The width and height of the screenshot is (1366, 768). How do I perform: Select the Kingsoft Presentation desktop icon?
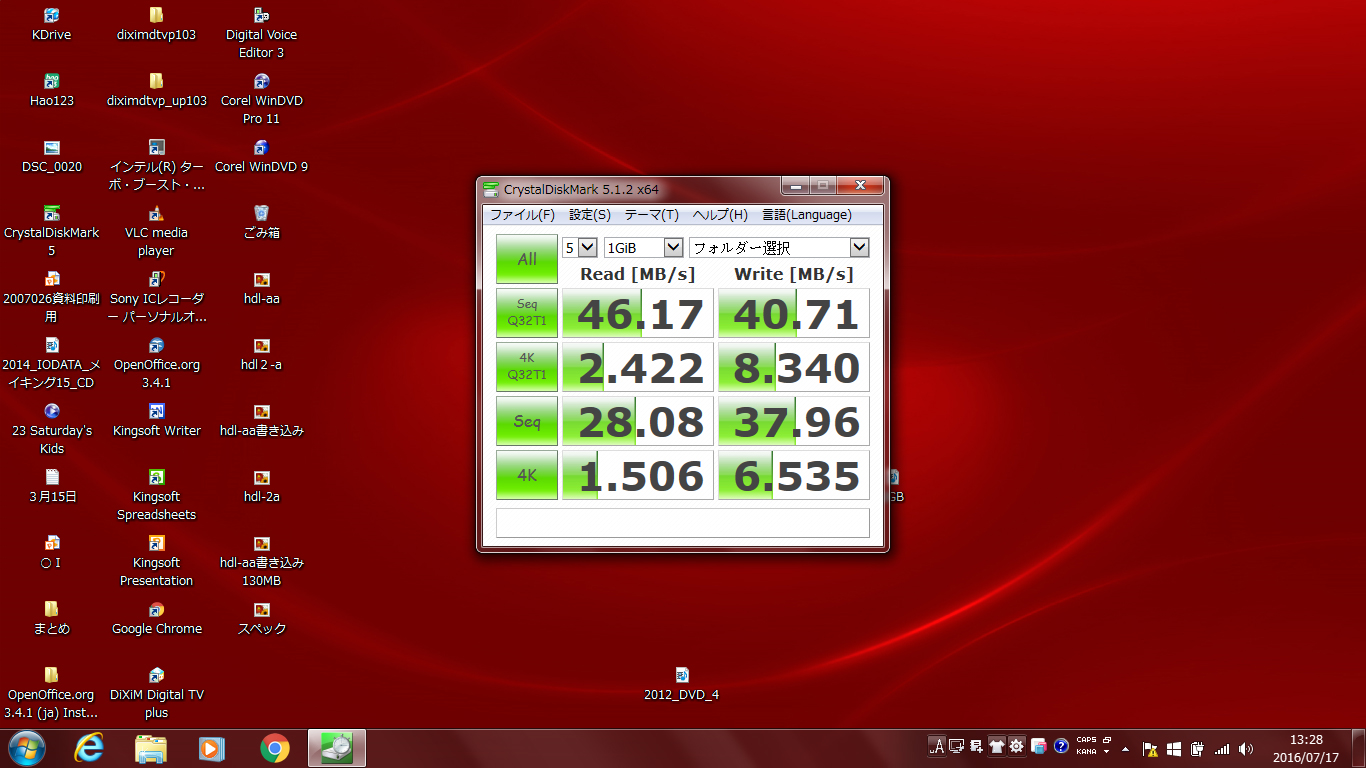click(156, 562)
